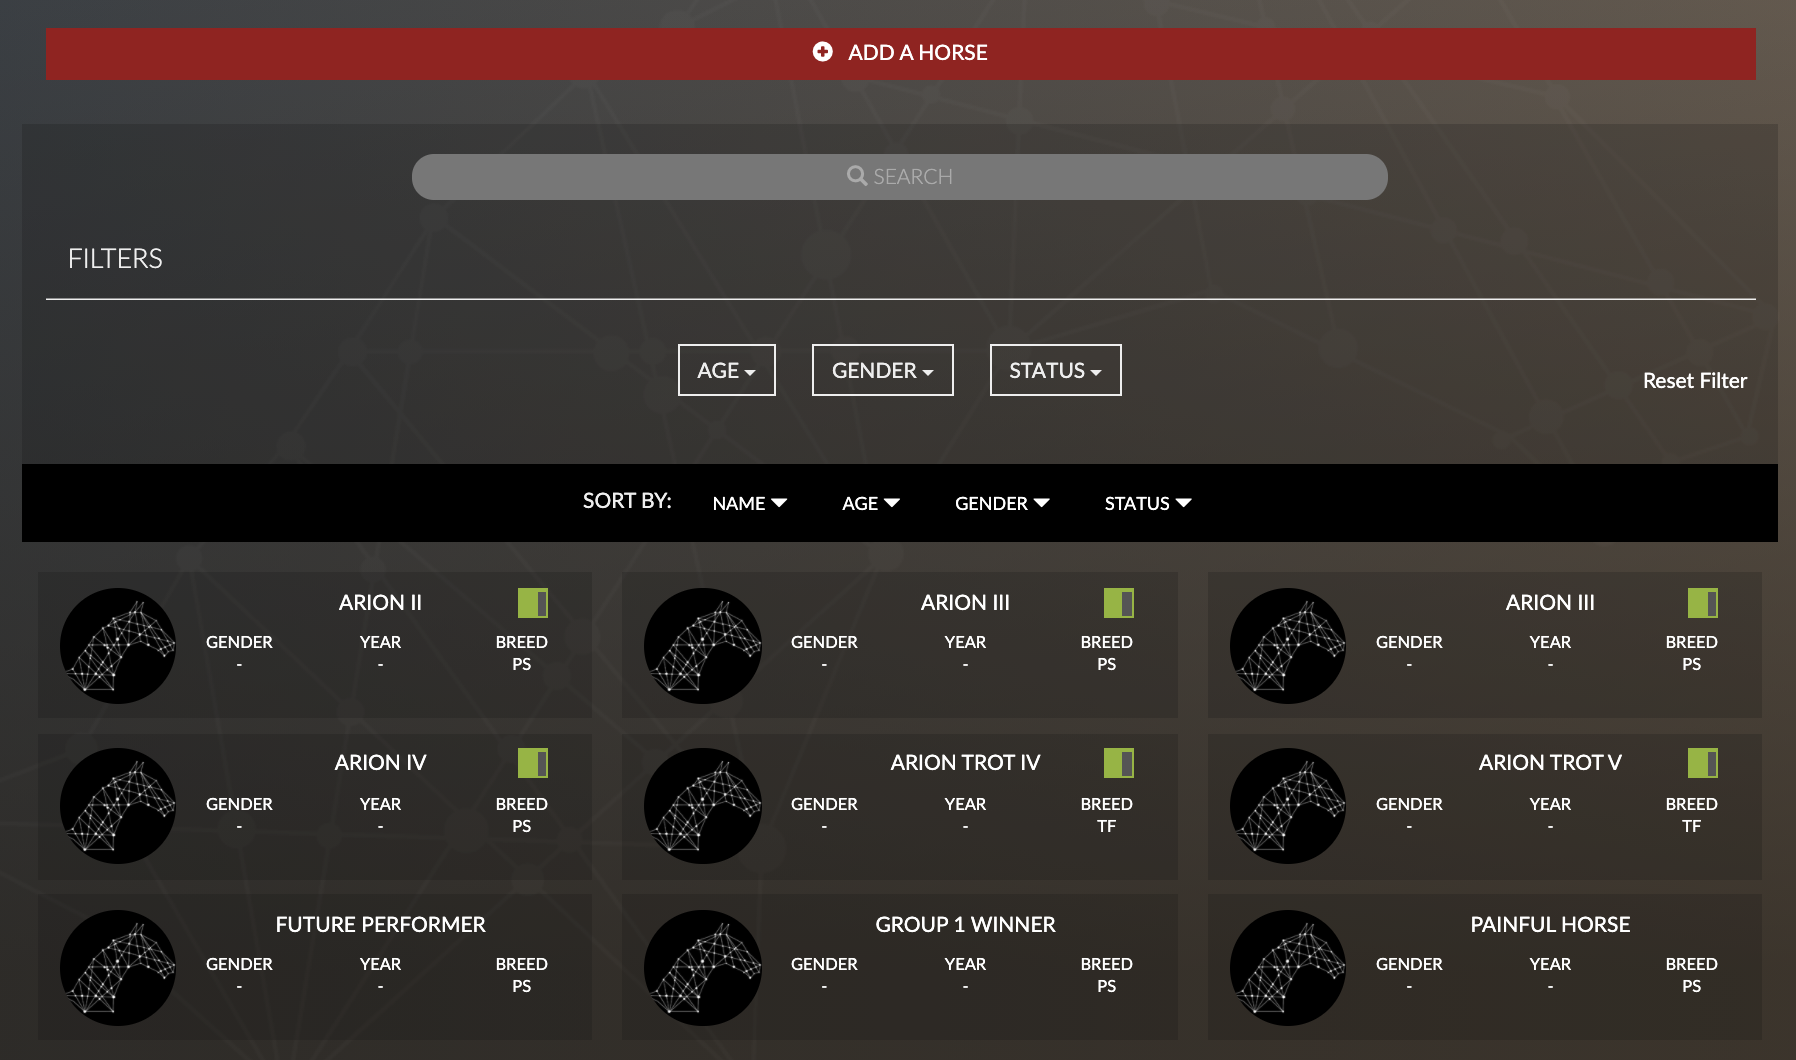Toggle the green status indicator on Arion Trot V
The width and height of the screenshot is (1796, 1060).
[1703, 763]
